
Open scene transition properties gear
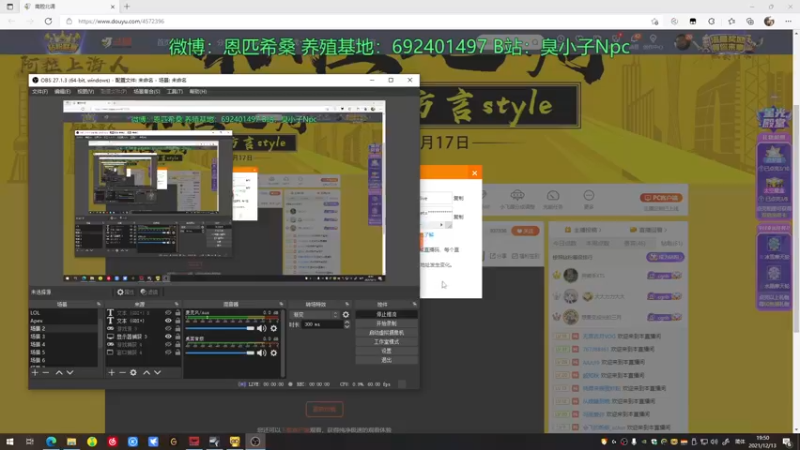pos(346,315)
